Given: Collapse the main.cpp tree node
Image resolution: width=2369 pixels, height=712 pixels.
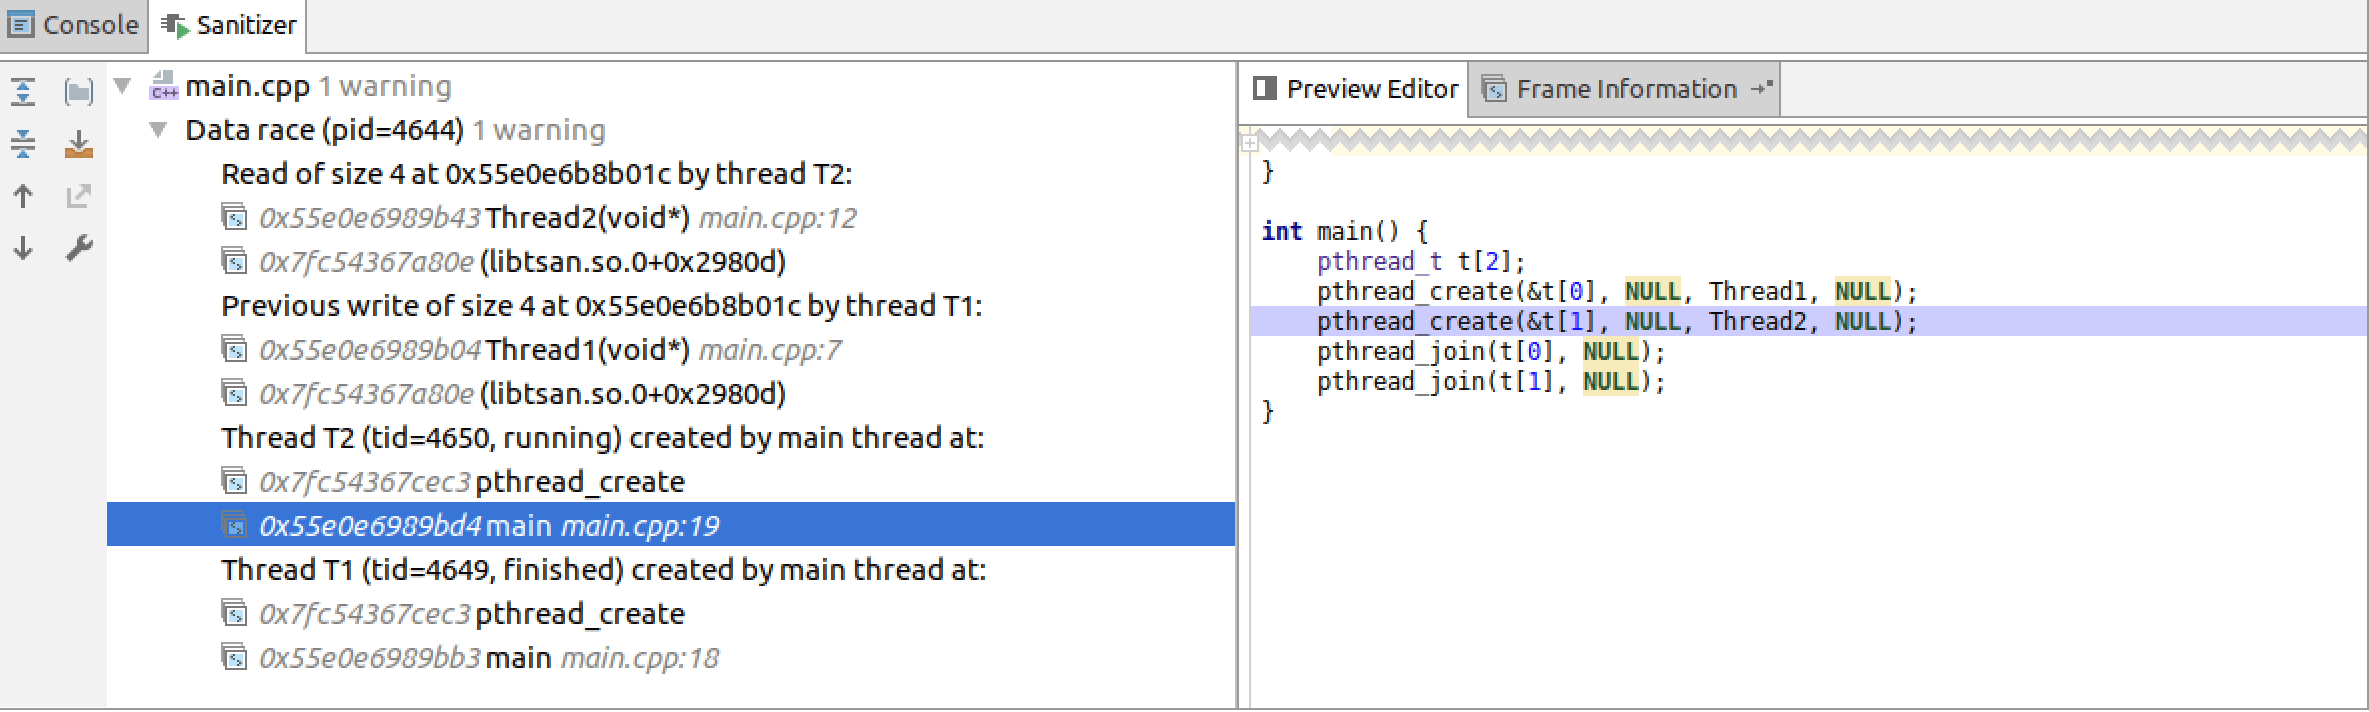Looking at the screenshot, I should tap(123, 86).
